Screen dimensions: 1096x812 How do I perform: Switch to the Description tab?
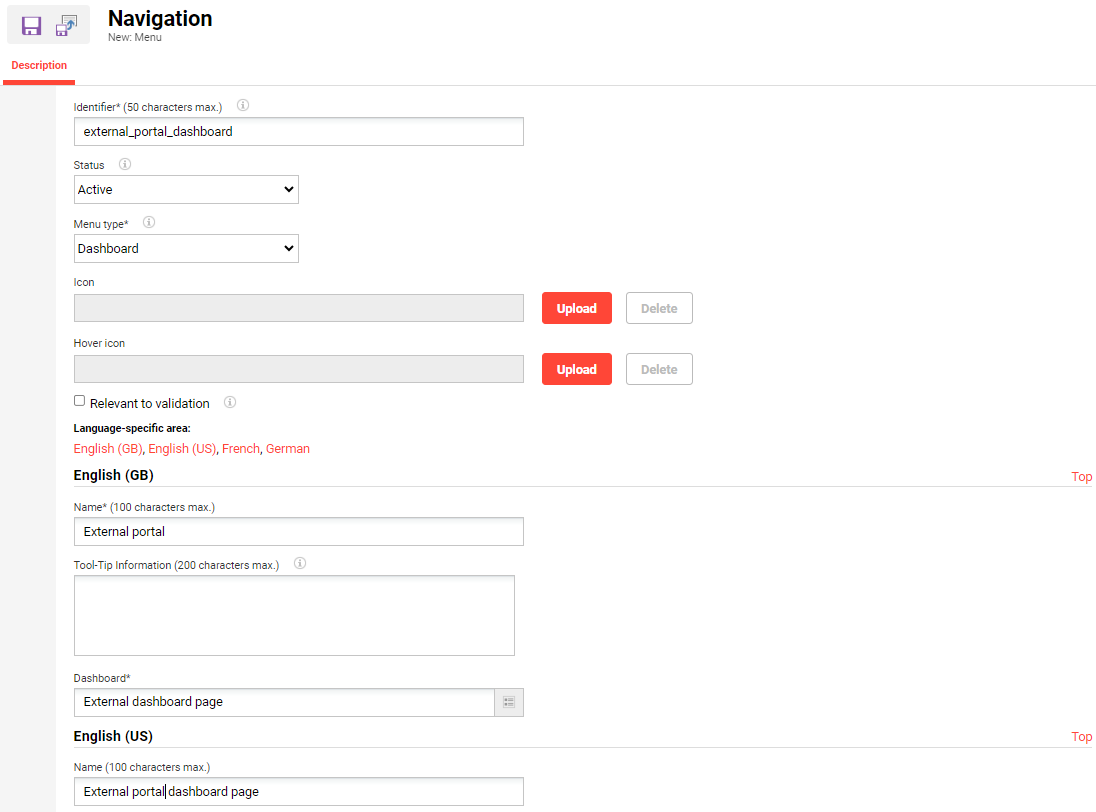point(39,66)
